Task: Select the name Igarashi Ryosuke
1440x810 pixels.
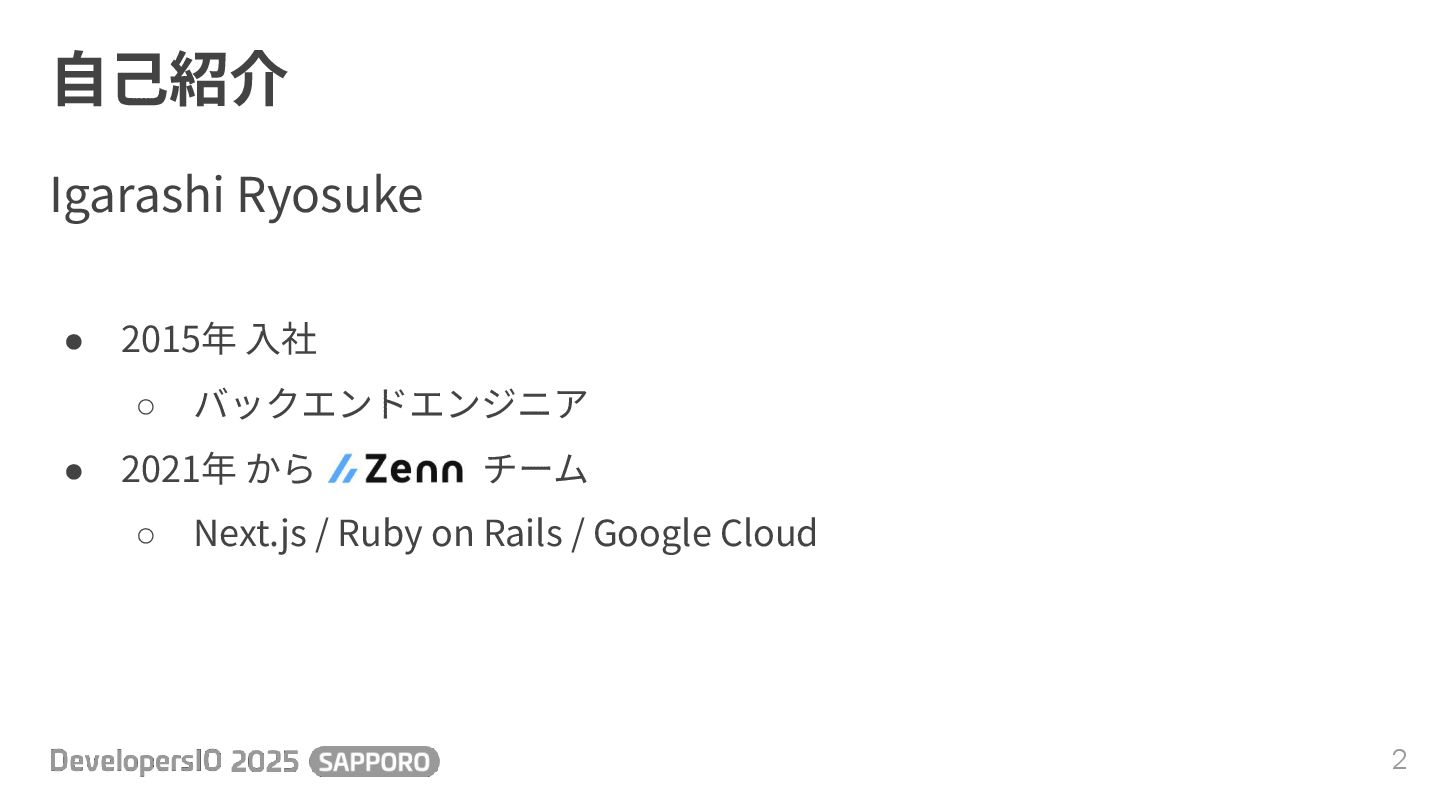Action: [236, 195]
